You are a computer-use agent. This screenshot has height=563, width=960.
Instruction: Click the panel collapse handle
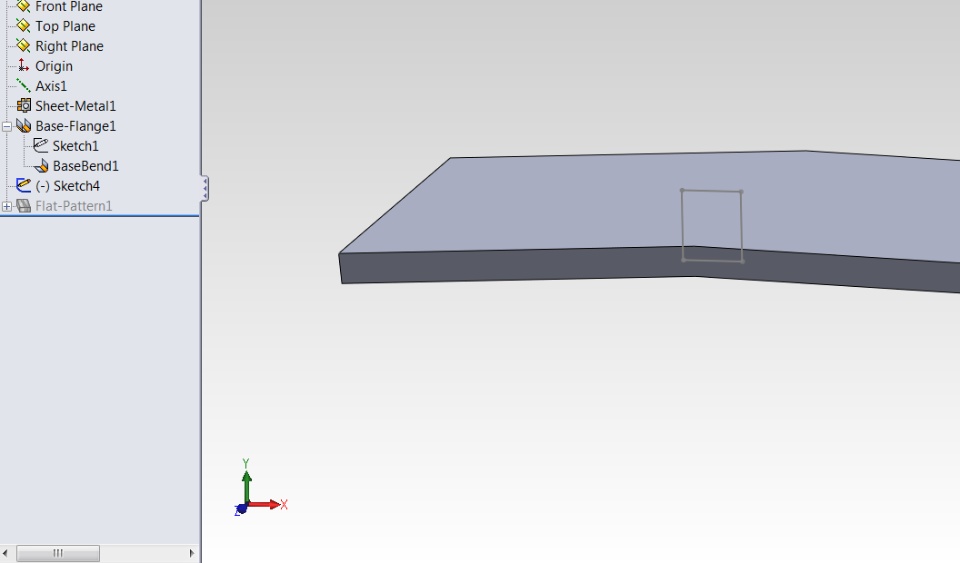coord(205,188)
